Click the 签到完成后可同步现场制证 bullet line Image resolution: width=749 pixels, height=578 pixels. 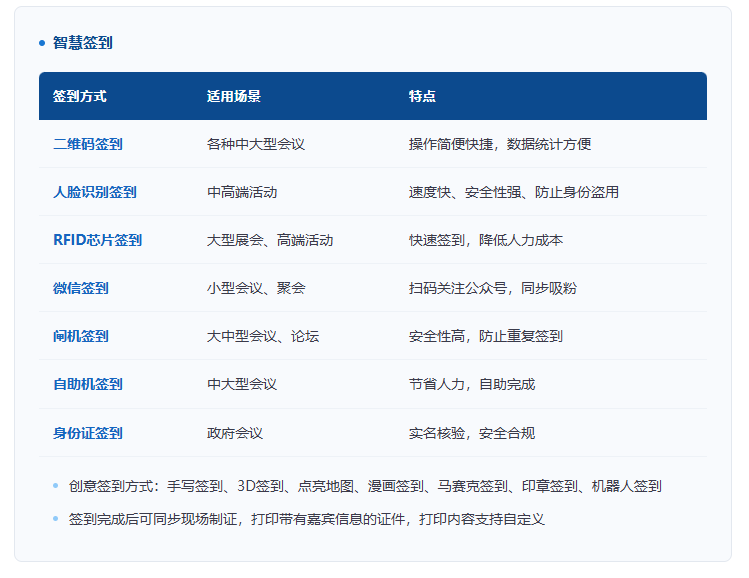tap(307, 519)
